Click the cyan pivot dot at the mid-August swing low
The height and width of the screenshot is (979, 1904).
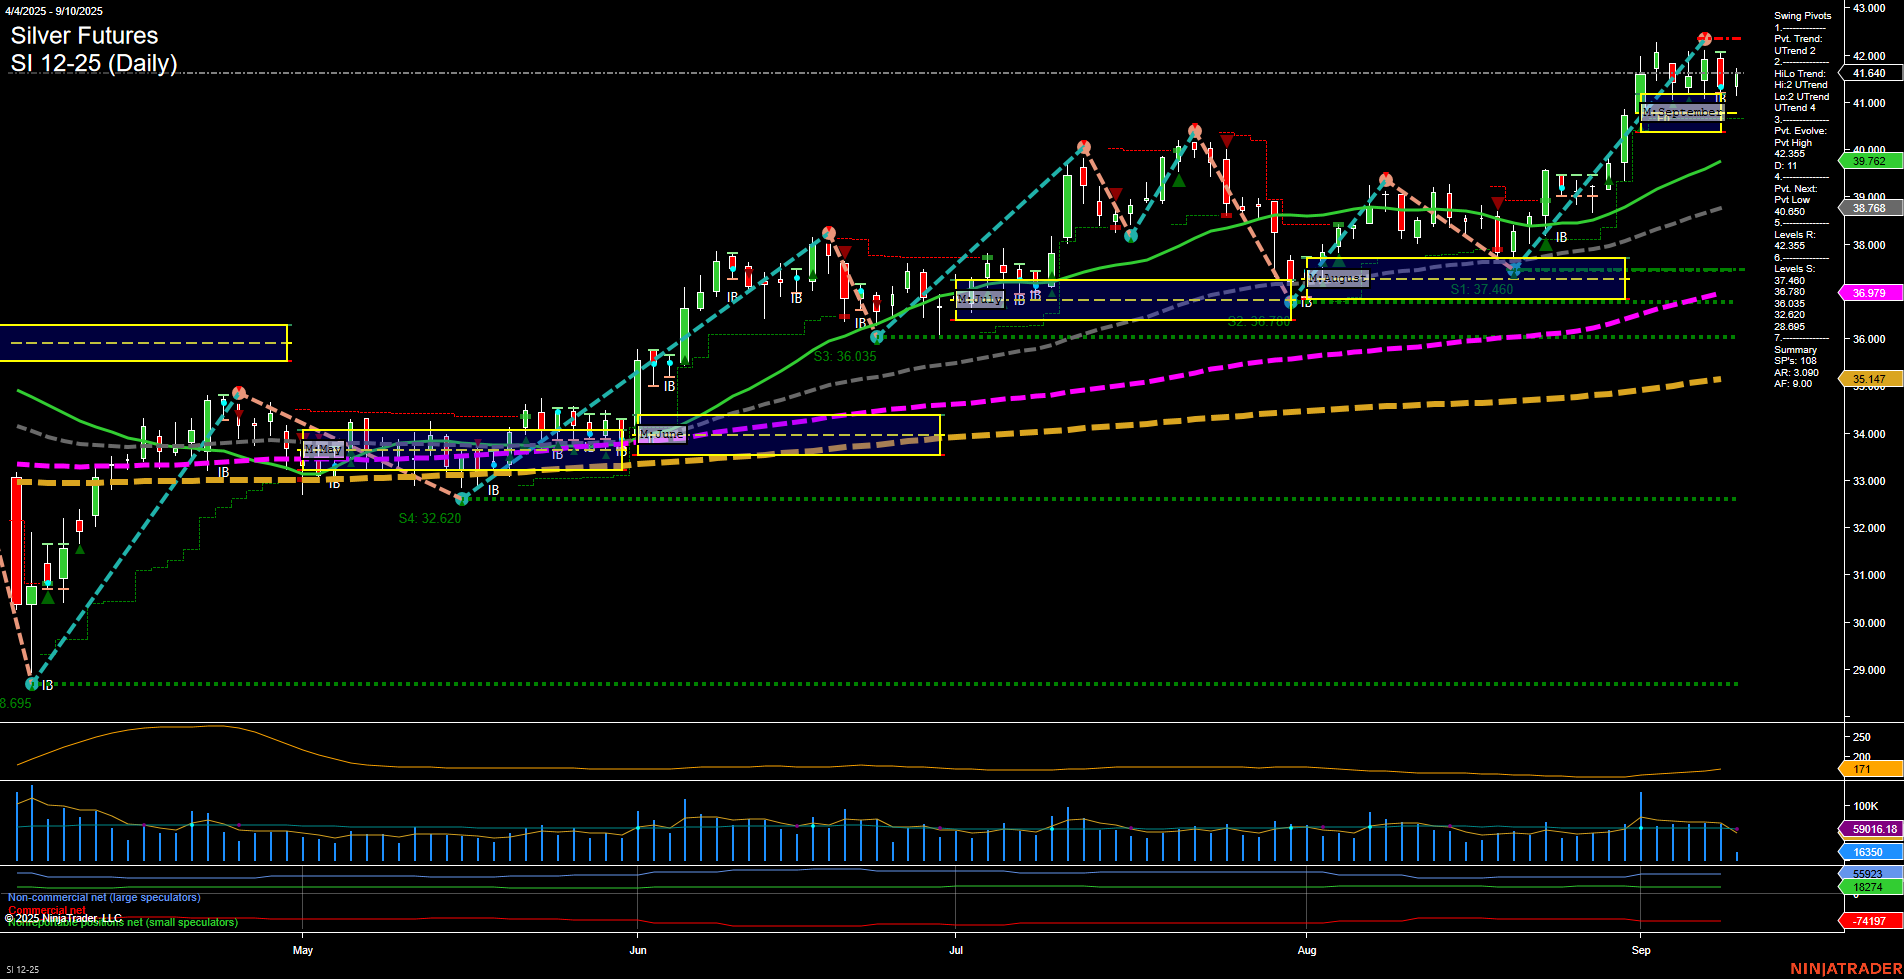[1515, 270]
